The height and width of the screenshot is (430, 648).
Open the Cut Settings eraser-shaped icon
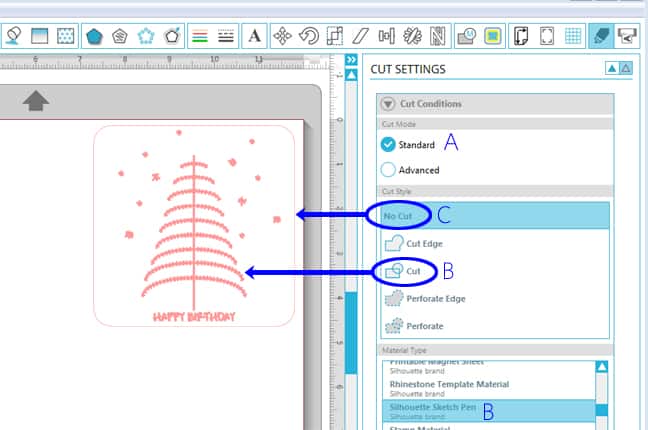pos(601,36)
